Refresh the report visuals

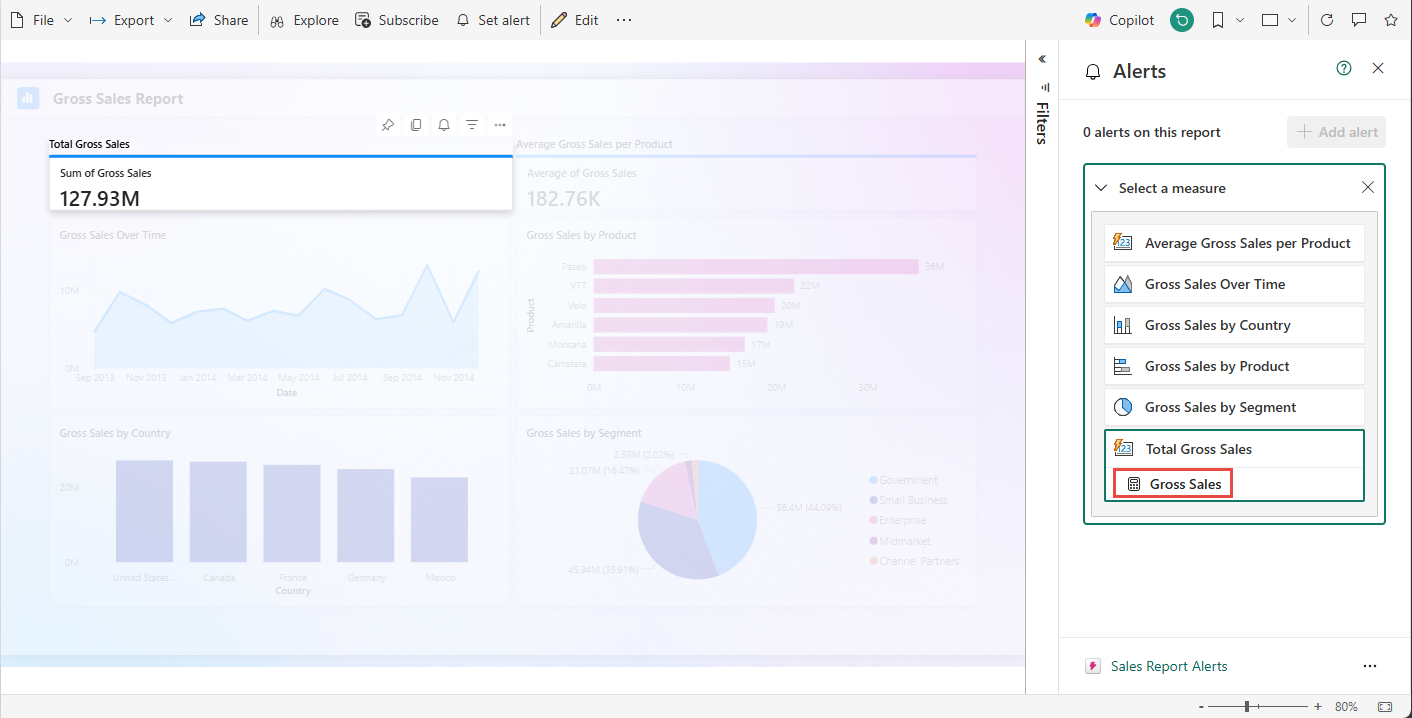coord(1327,20)
